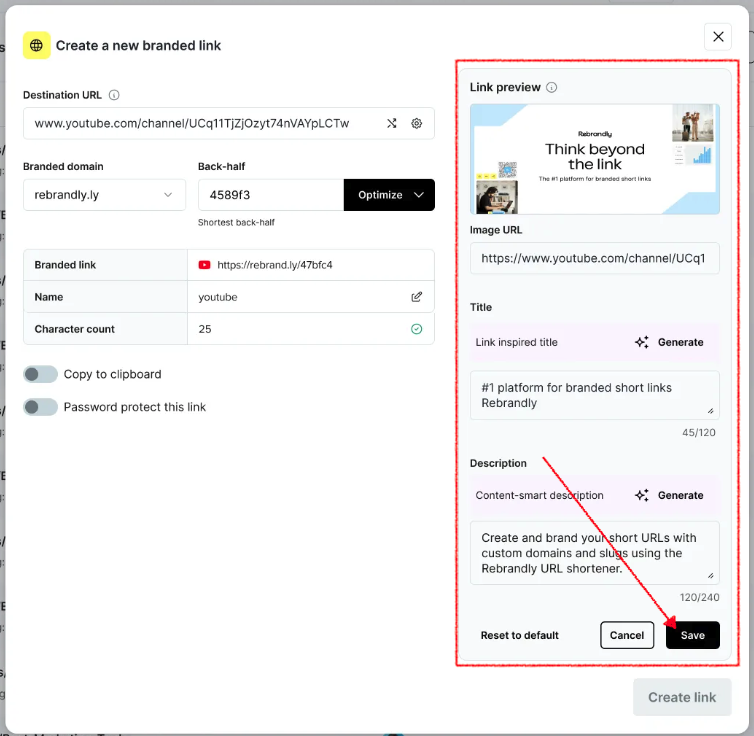Edit the Back-half field 4589f3
This screenshot has height=736, width=754.
tap(271, 195)
